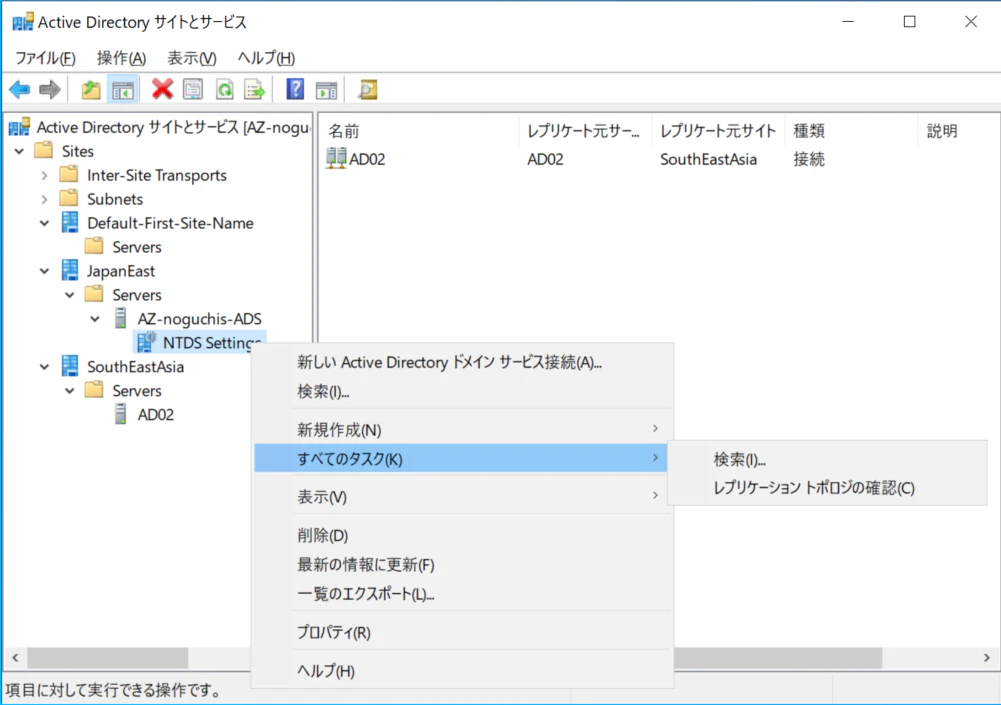
Task: Click the AD02 server icon in tree
Action: pos(120,414)
